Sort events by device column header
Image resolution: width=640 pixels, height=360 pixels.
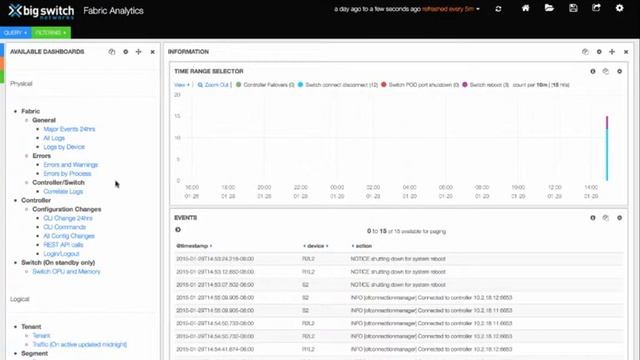point(316,246)
